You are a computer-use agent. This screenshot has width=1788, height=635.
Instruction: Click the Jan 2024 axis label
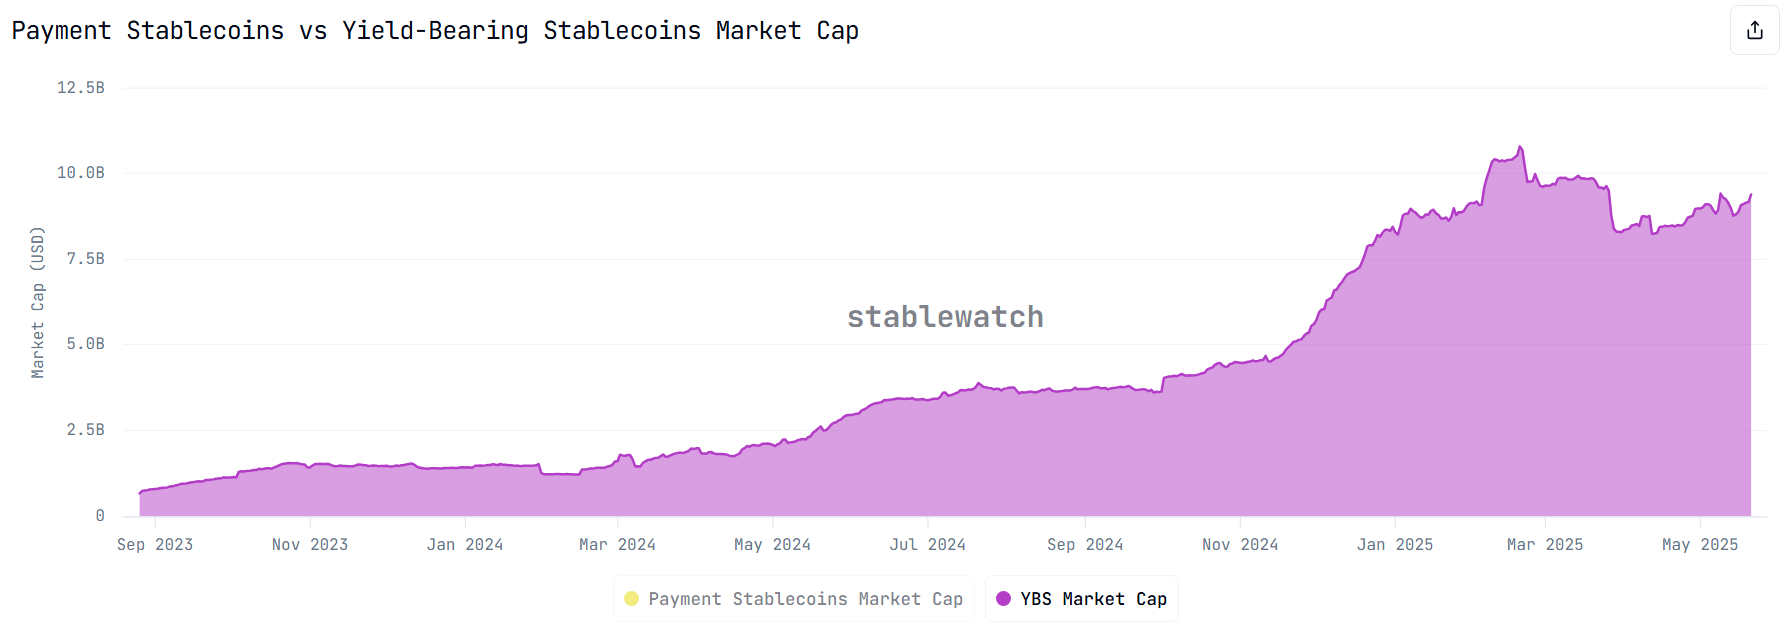465,544
